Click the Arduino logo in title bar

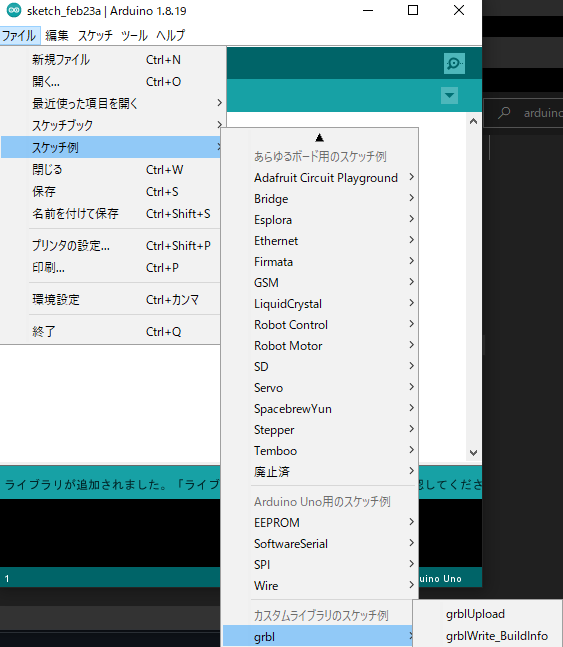click(x=14, y=10)
